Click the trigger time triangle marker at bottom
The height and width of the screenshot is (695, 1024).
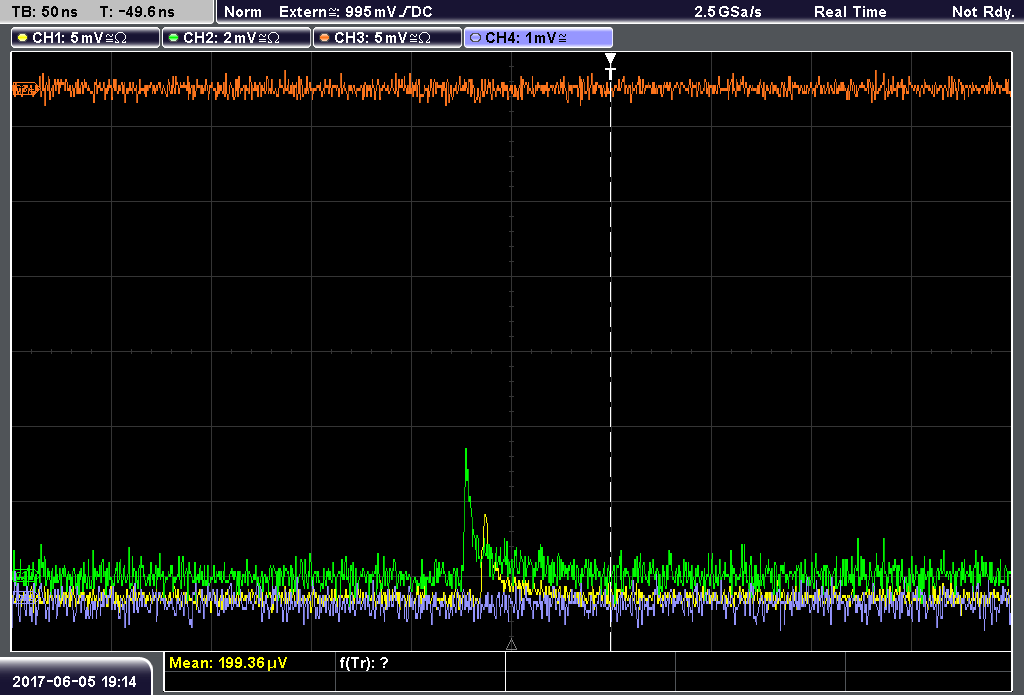[511, 645]
